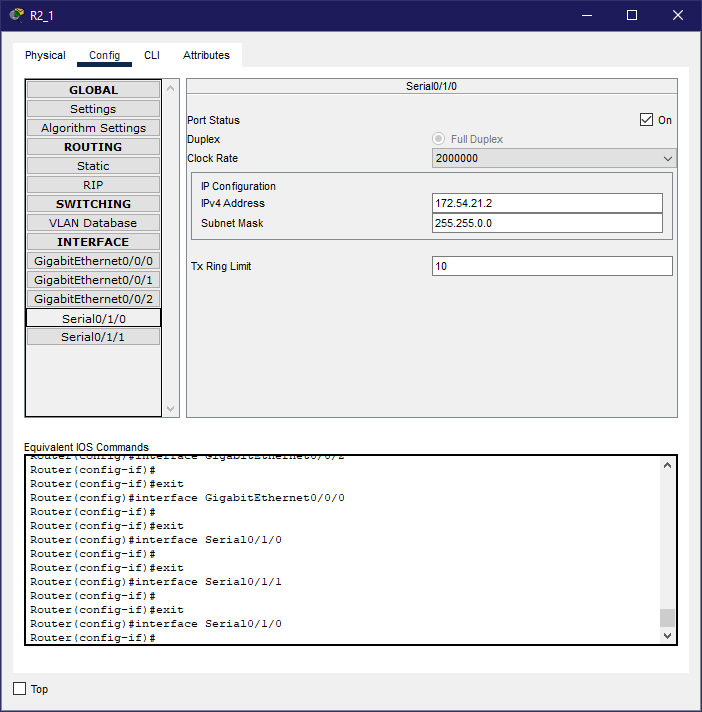Select GigabitEthernet0/0/2 interface

point(93,299)
